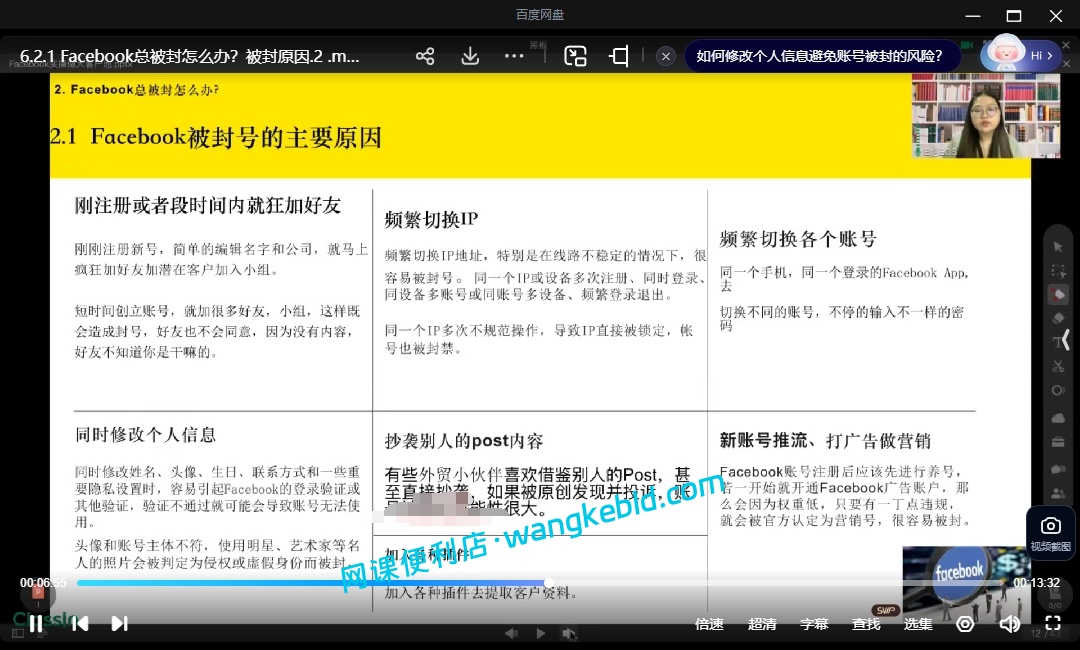Switch to picture-in-picture mini player
The width and height of the screenshot is (1080, 650).
tap(575, 56)
